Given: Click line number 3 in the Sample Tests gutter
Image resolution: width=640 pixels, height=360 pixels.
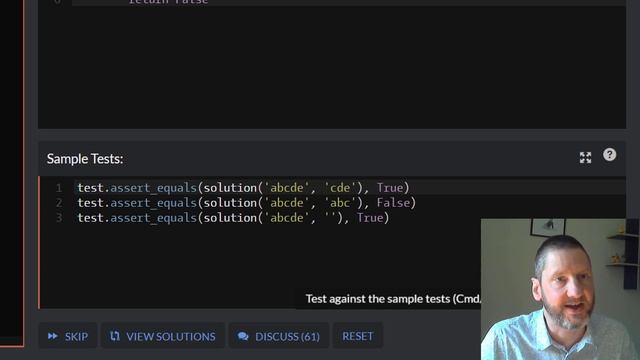Looking at the screenshot, I should [x=59, y=218].
